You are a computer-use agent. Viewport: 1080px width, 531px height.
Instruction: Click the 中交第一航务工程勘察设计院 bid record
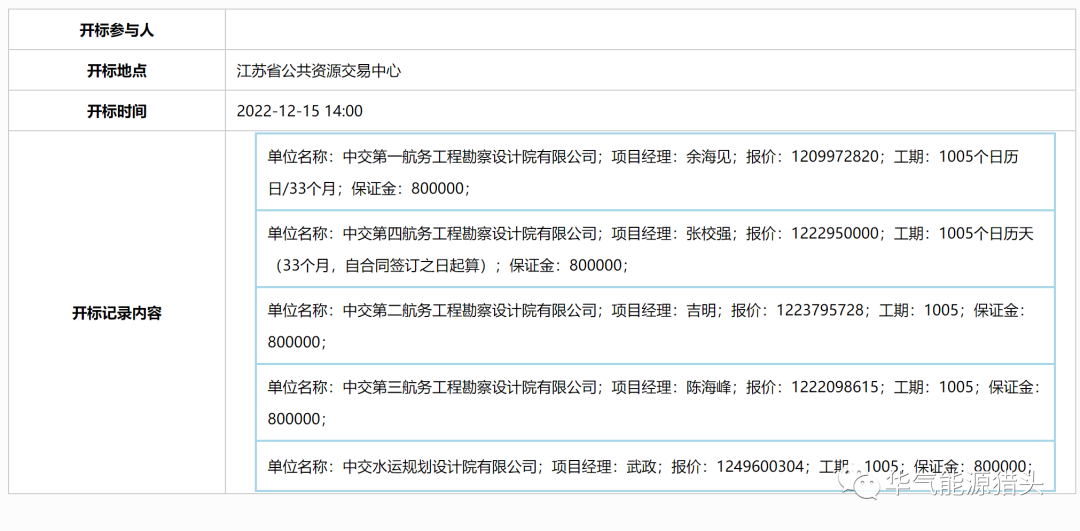click(x=655, y=171)
